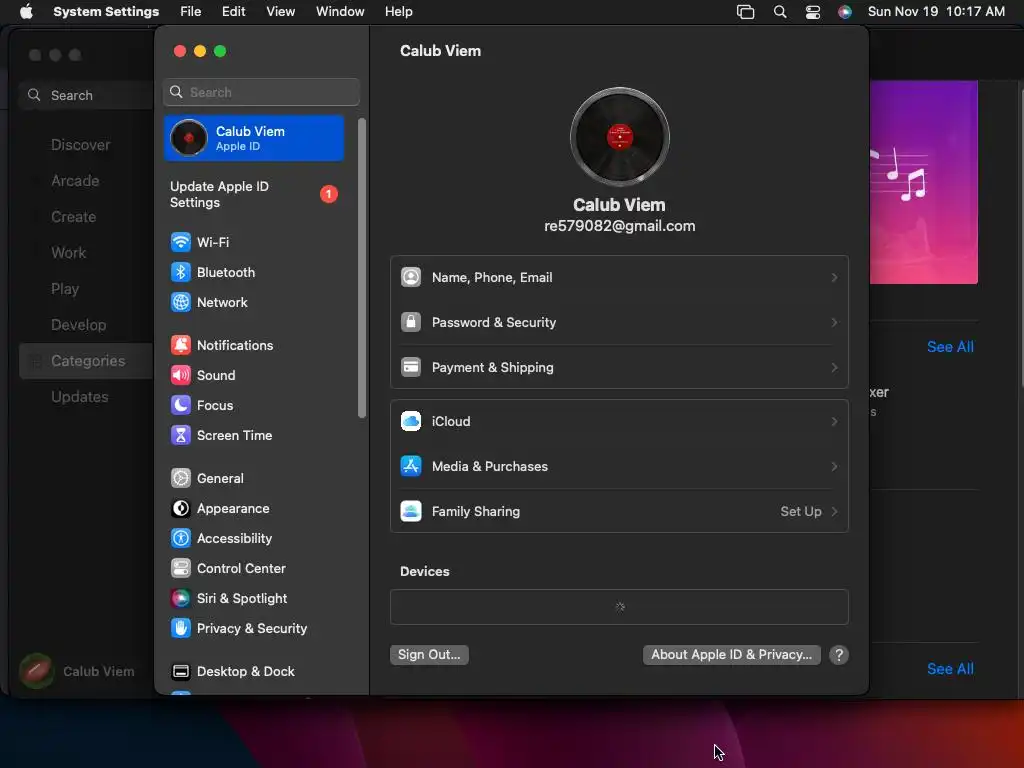Click the Payment & Shipping card icon
Screen dimensions: 1024x768
point(411,368)
